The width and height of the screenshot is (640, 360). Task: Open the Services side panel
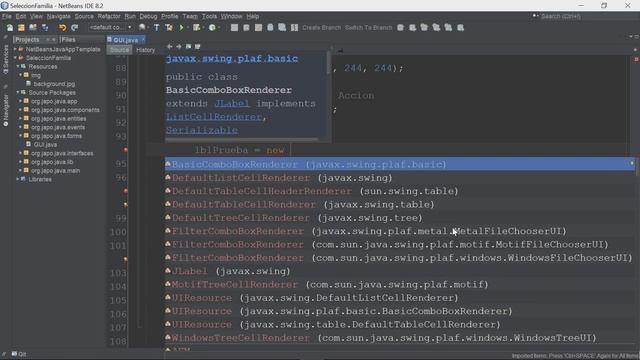point(5,58)
